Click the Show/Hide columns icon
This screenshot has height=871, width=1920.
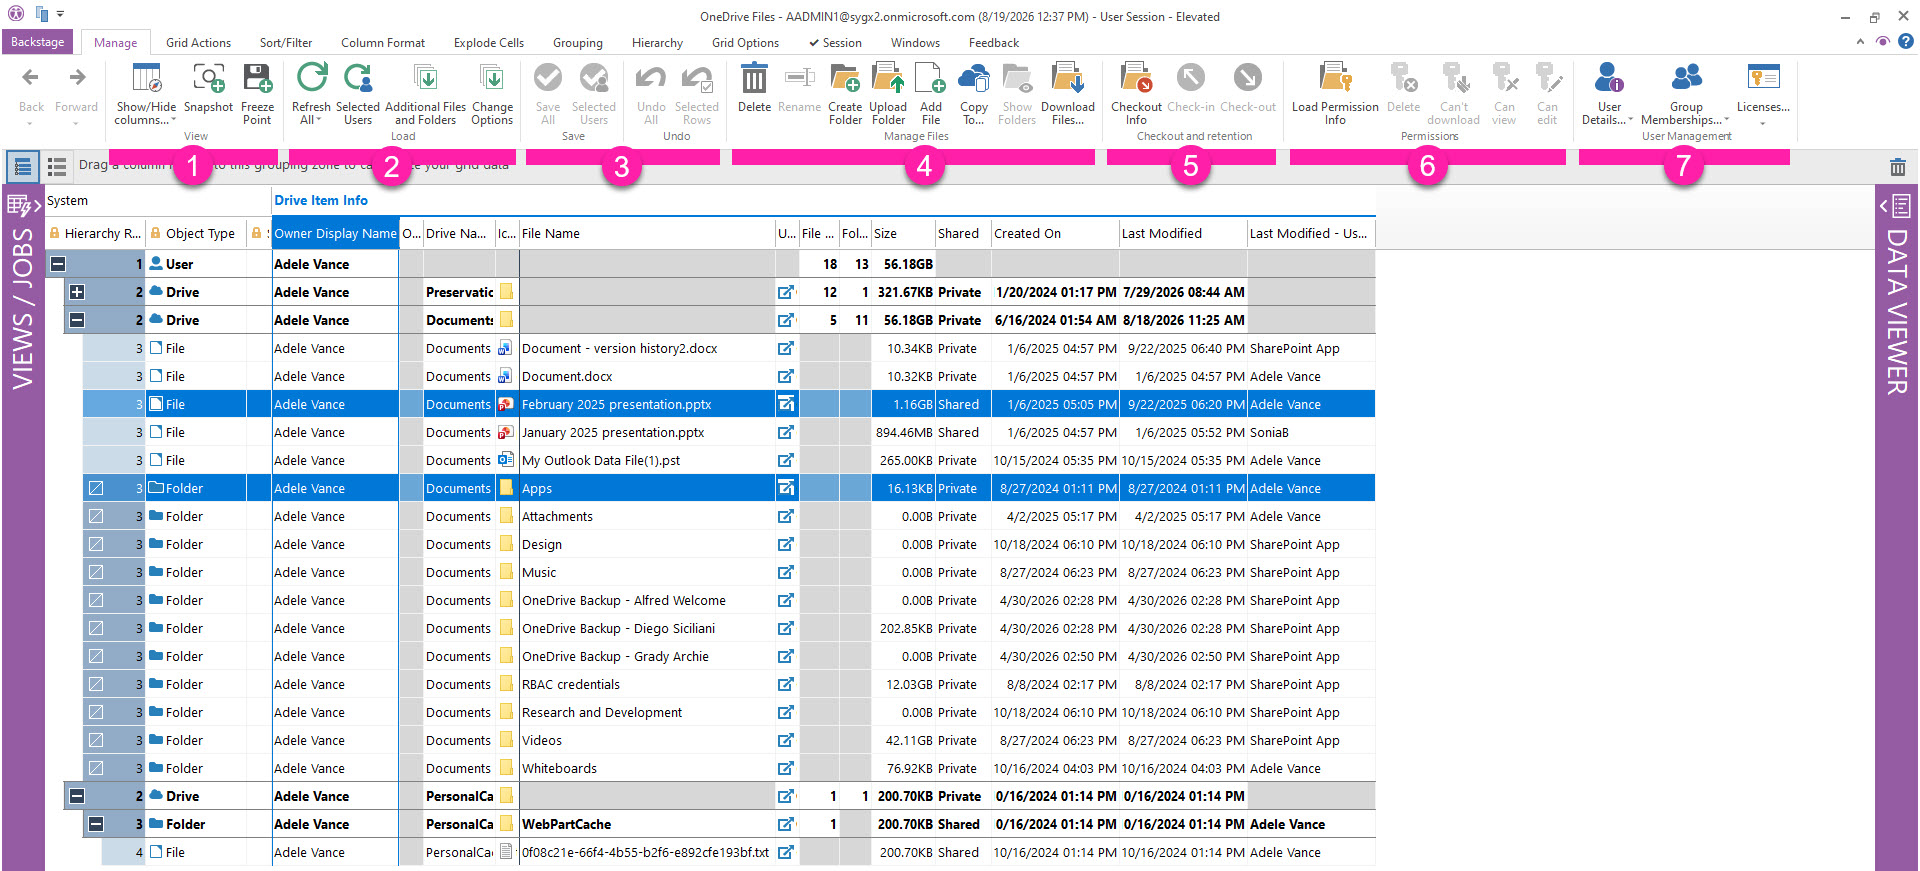tap(146, 78)
